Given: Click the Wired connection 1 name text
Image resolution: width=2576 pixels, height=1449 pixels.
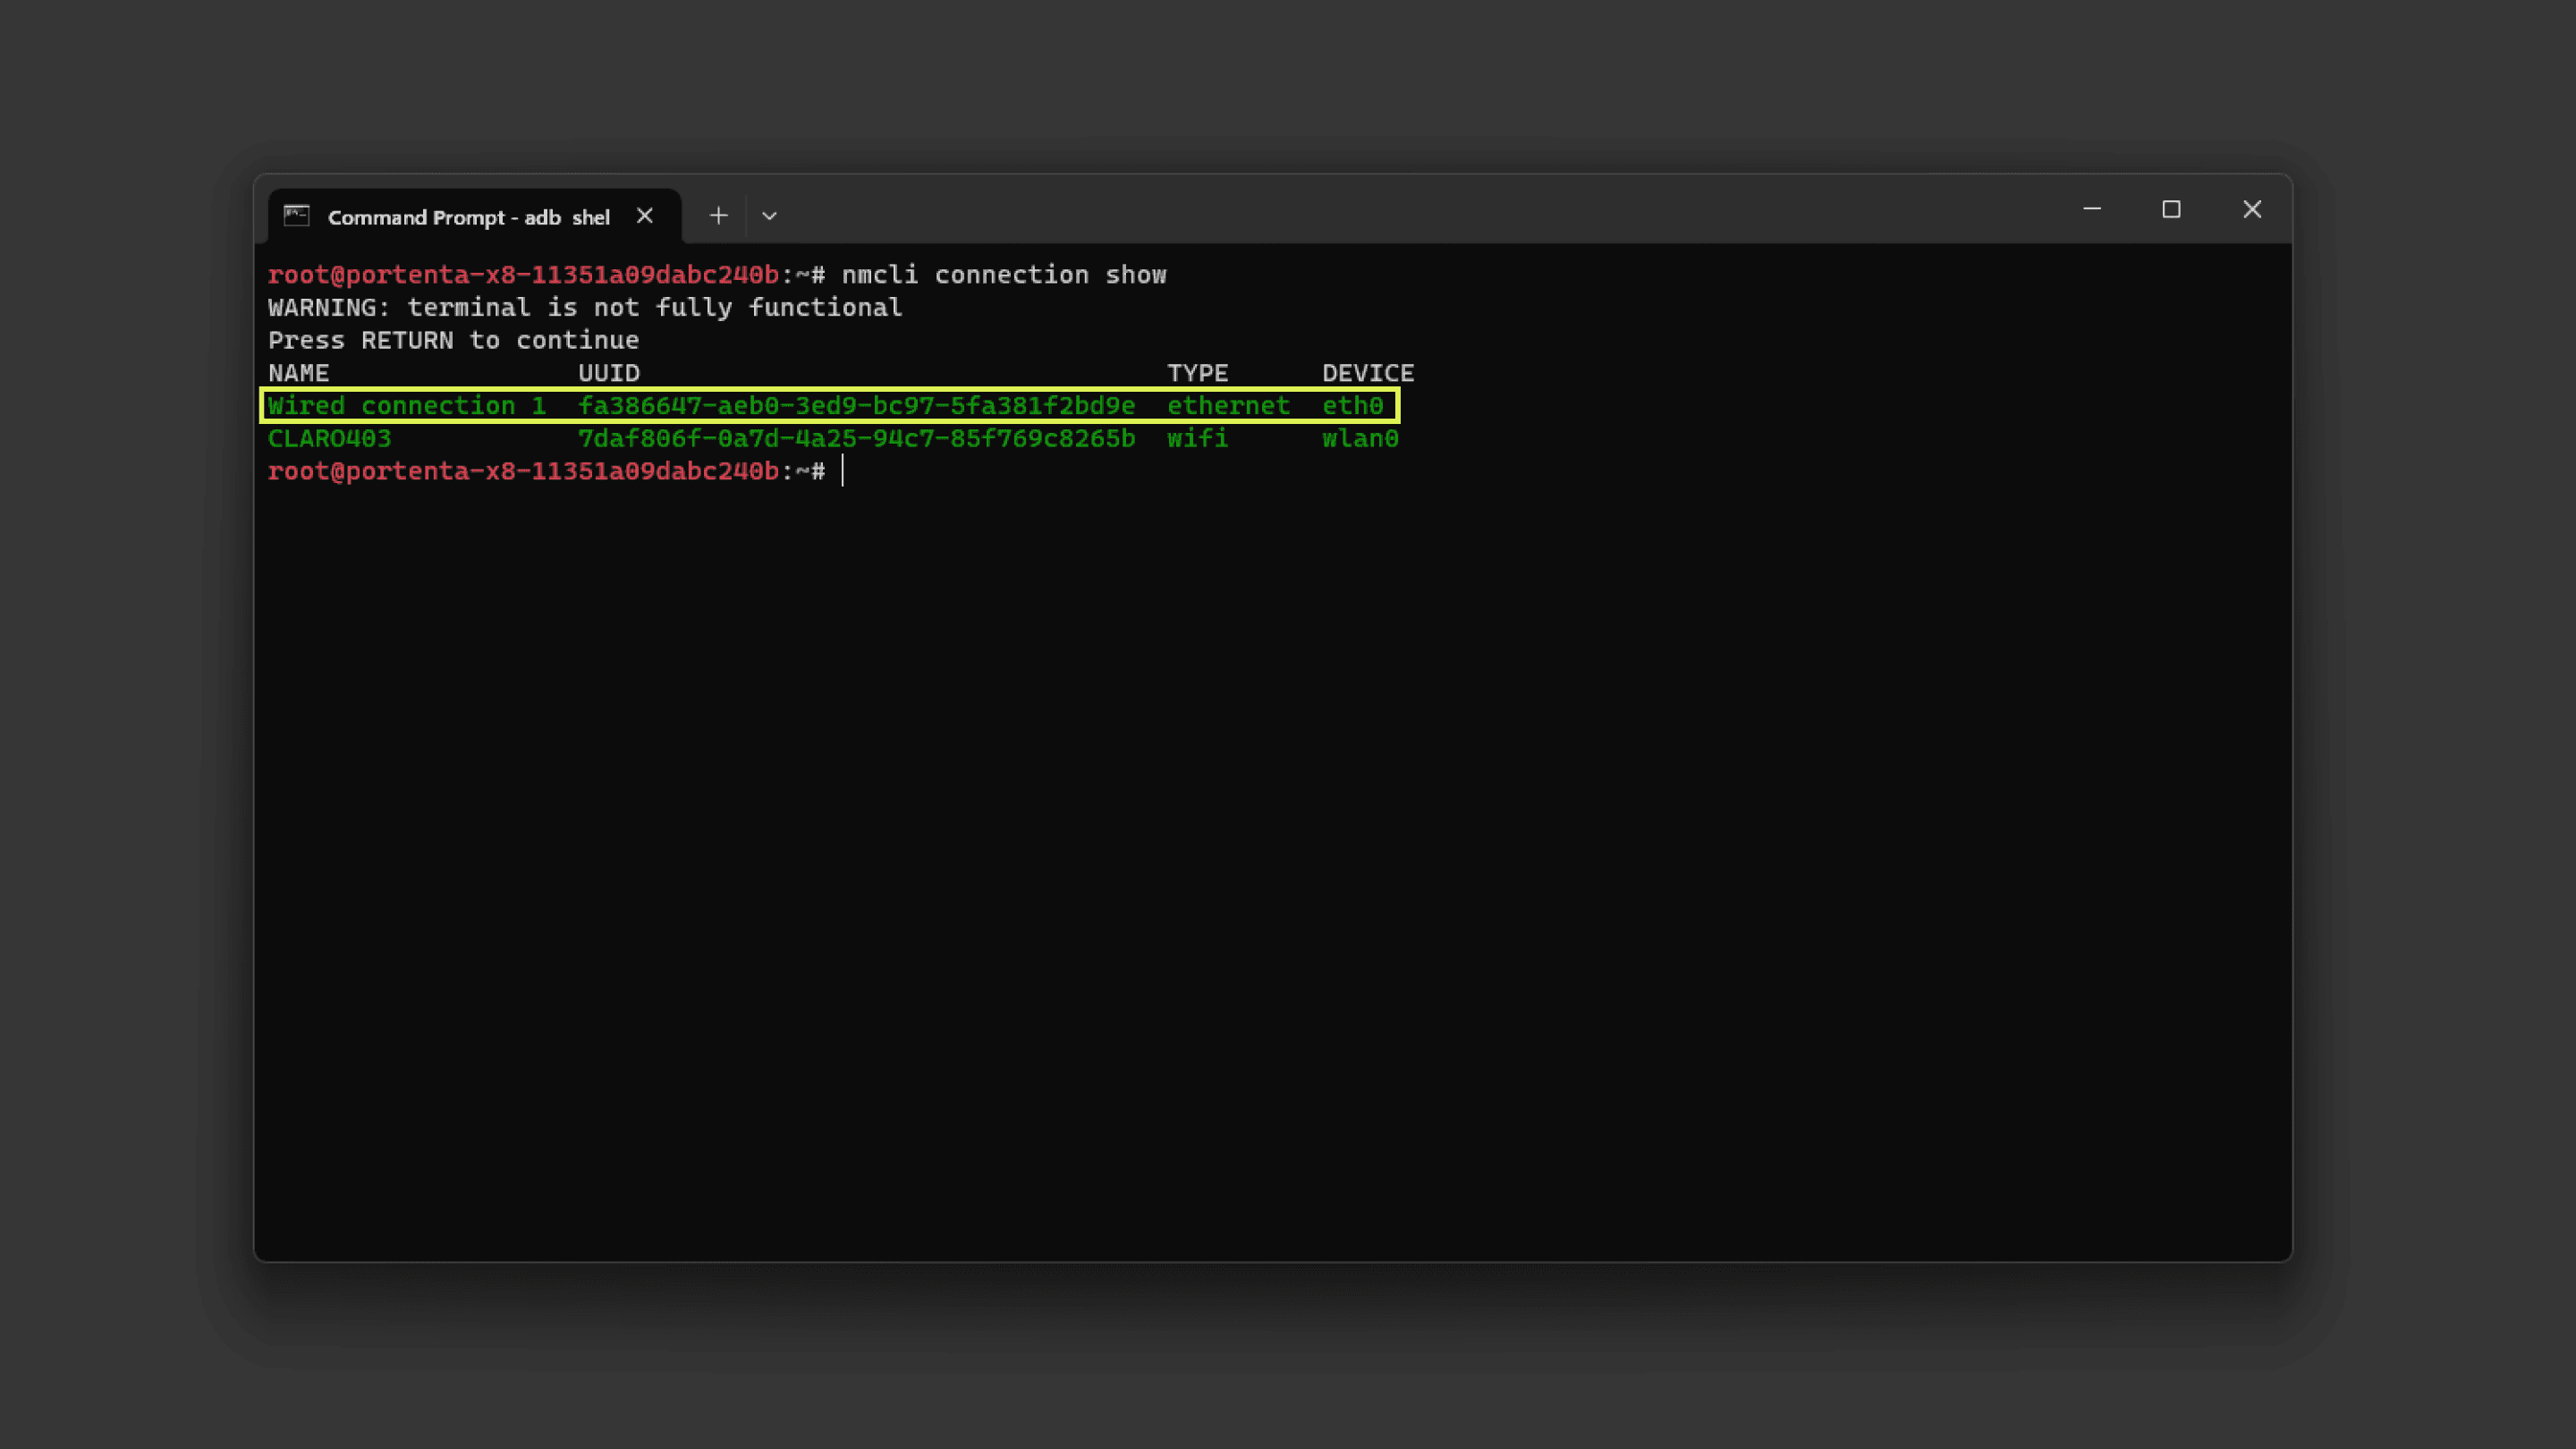Looking at the screenshot, I should click(406, 406).
